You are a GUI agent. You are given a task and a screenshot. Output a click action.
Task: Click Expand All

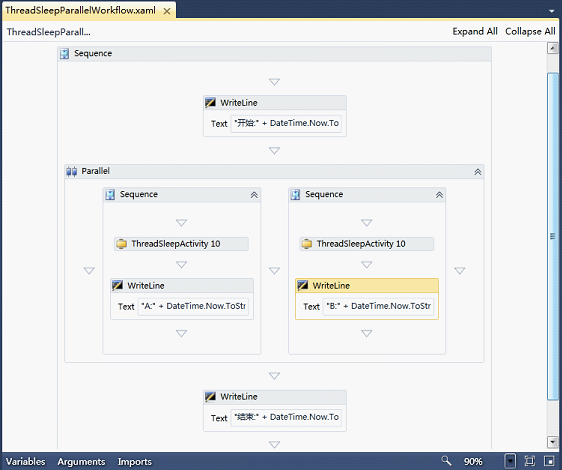[475, 32]
